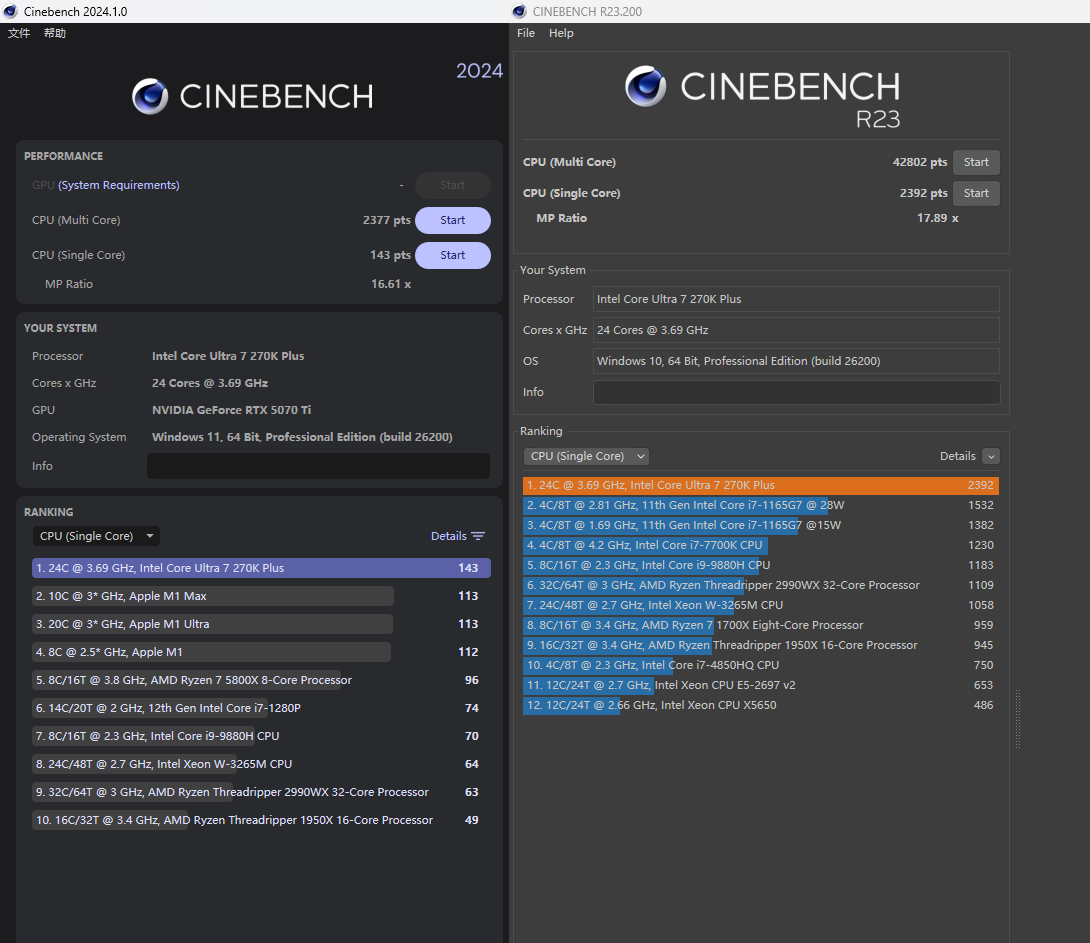Click the Details filter icon in Cinebench 2024
1090x943 pixels.
tap(478, 536)
